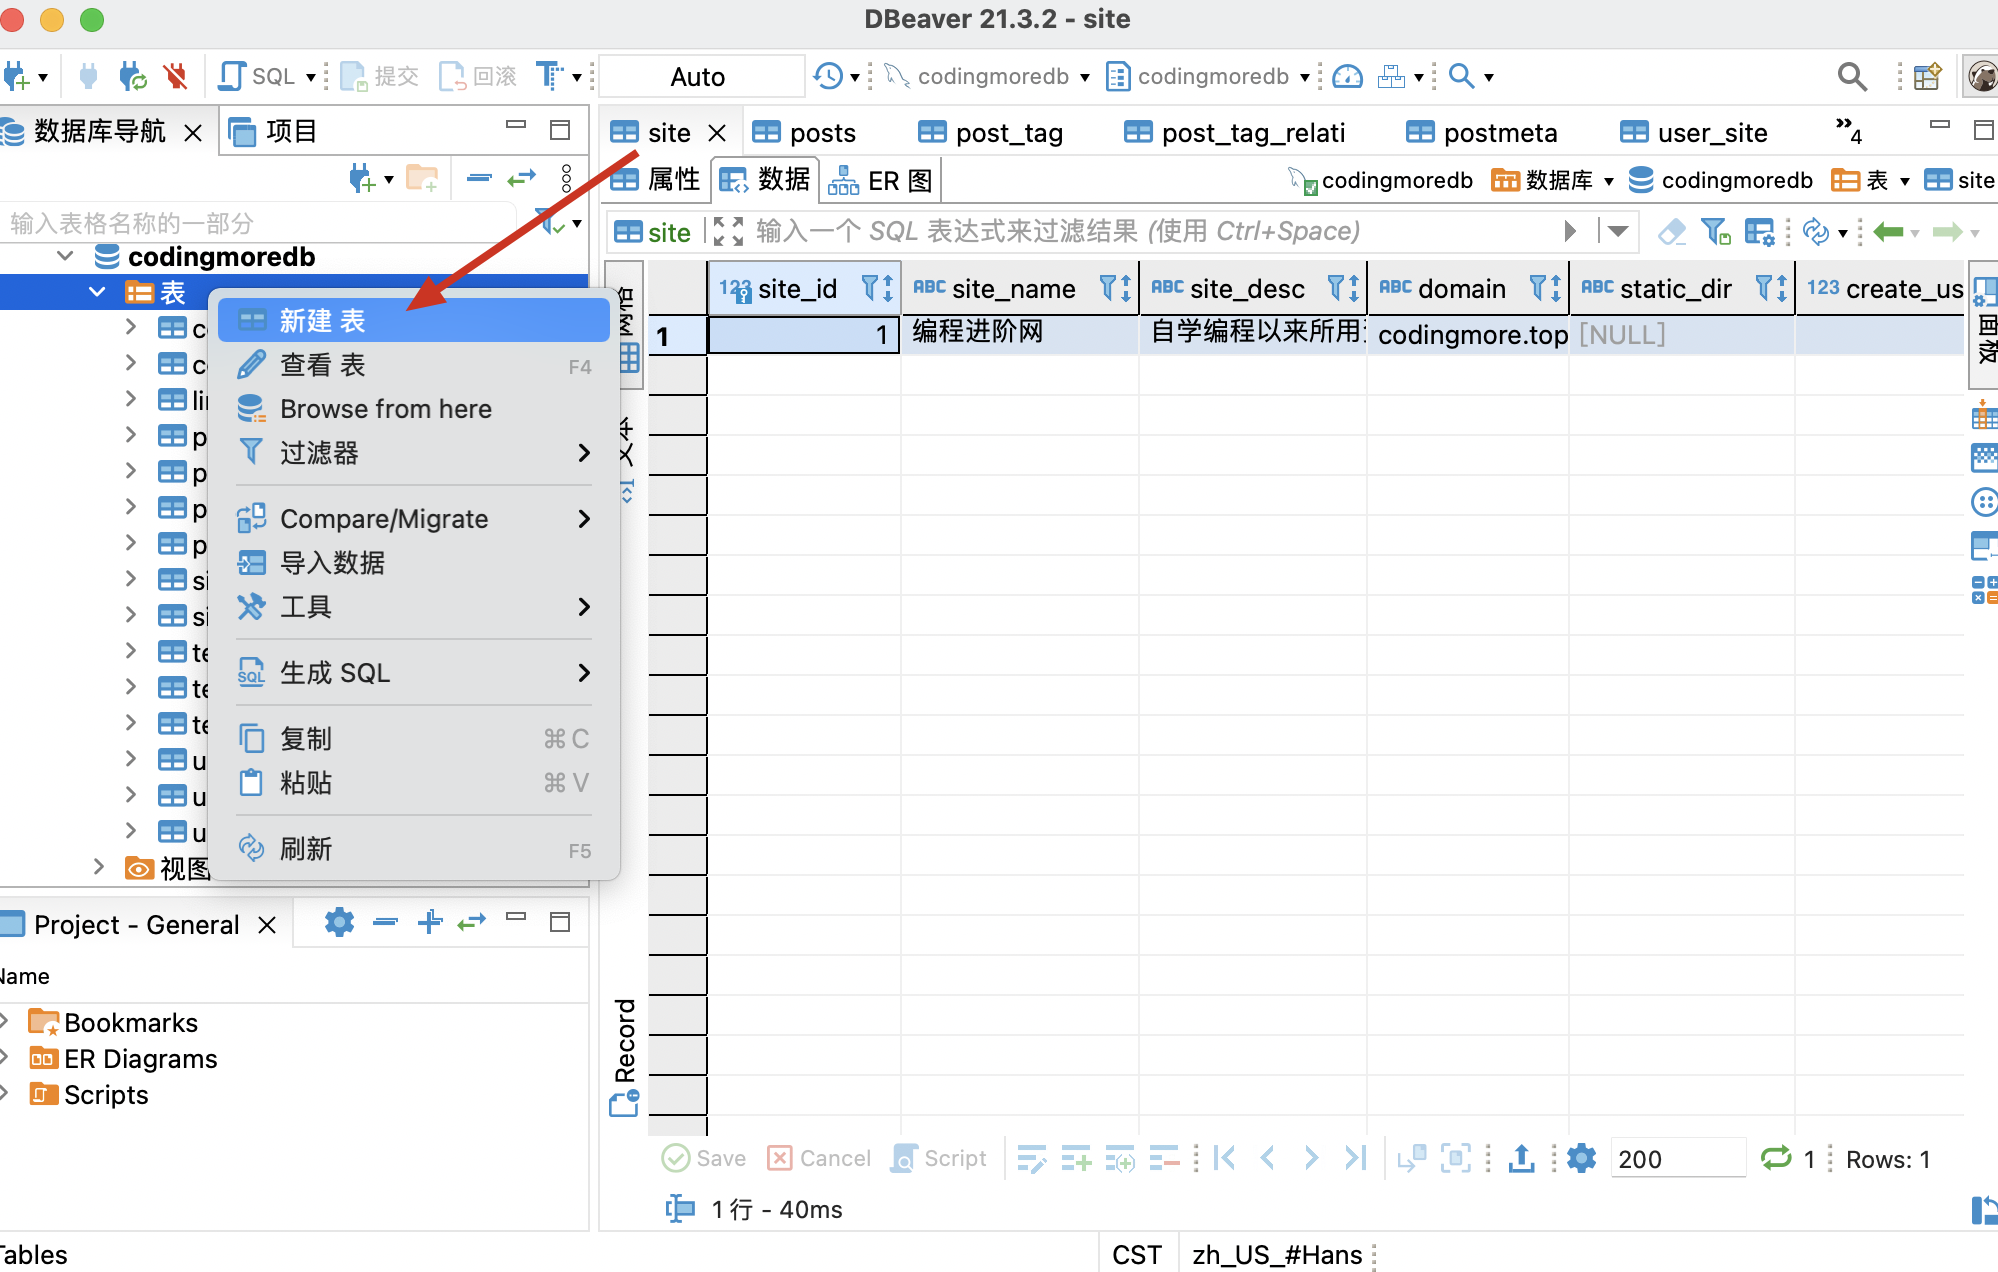Choose 导入数据 in the context menu
Screen dimensions: 1998x1272
(x=332, y=563)
